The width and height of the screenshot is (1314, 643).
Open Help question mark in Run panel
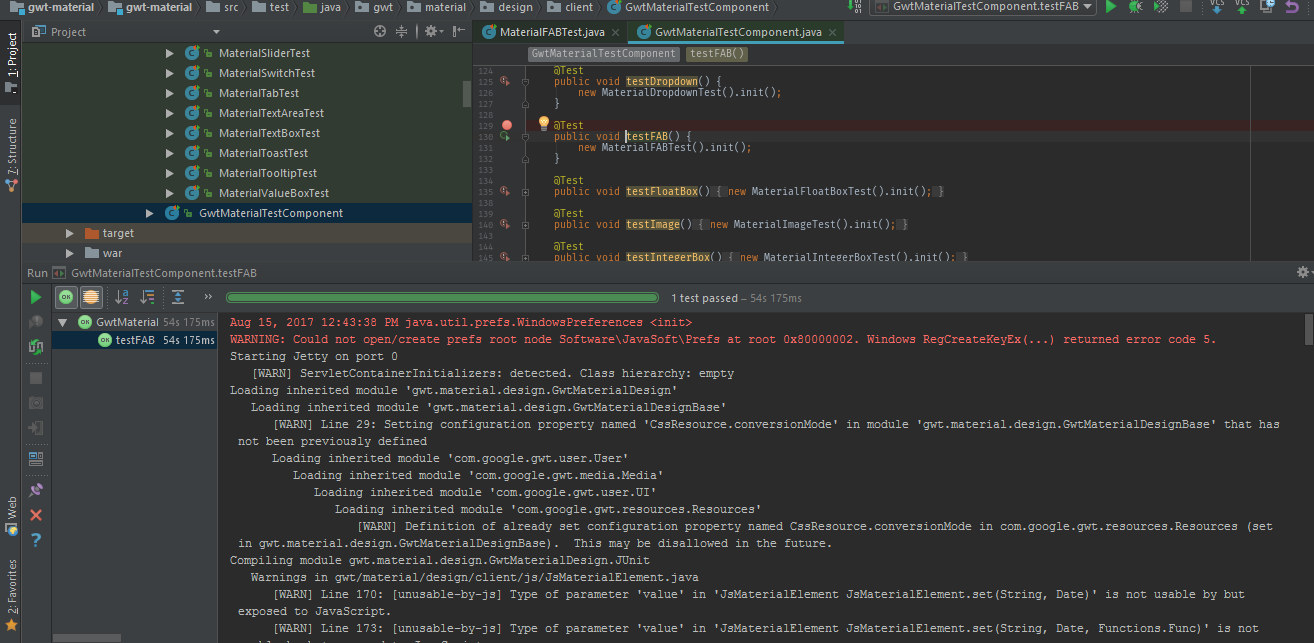coord(36,540)
